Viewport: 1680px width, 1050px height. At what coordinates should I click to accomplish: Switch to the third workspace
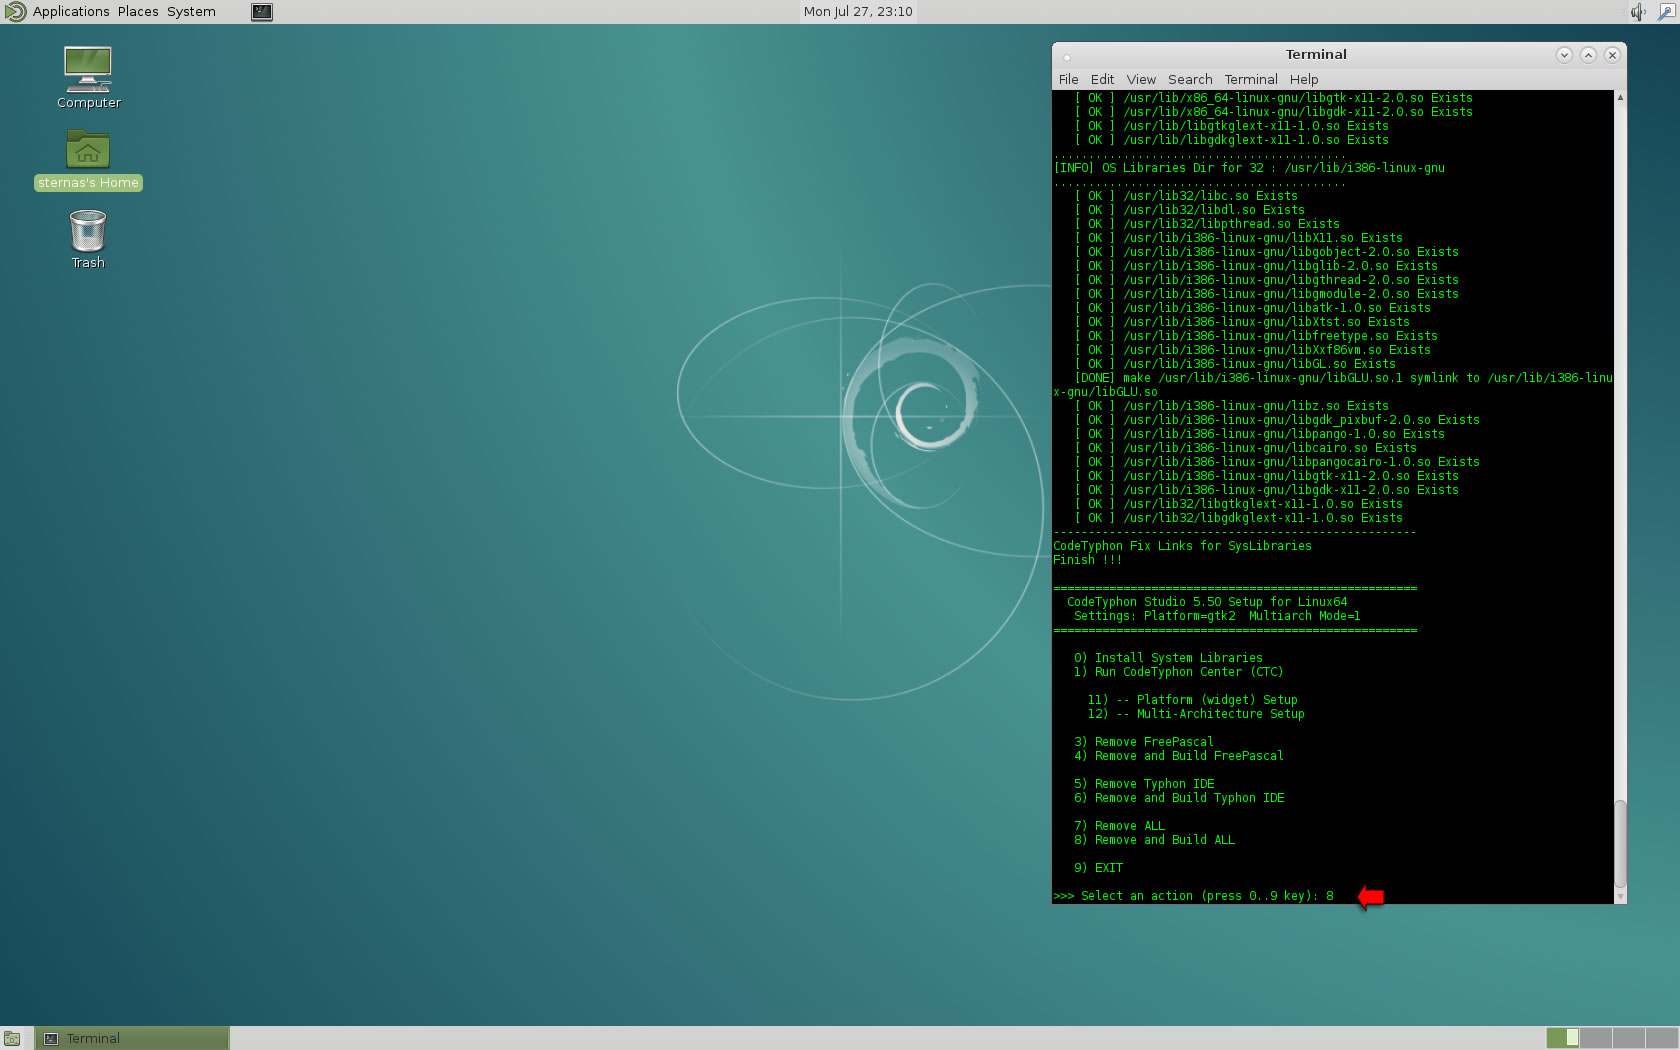coord(1629,1038)
